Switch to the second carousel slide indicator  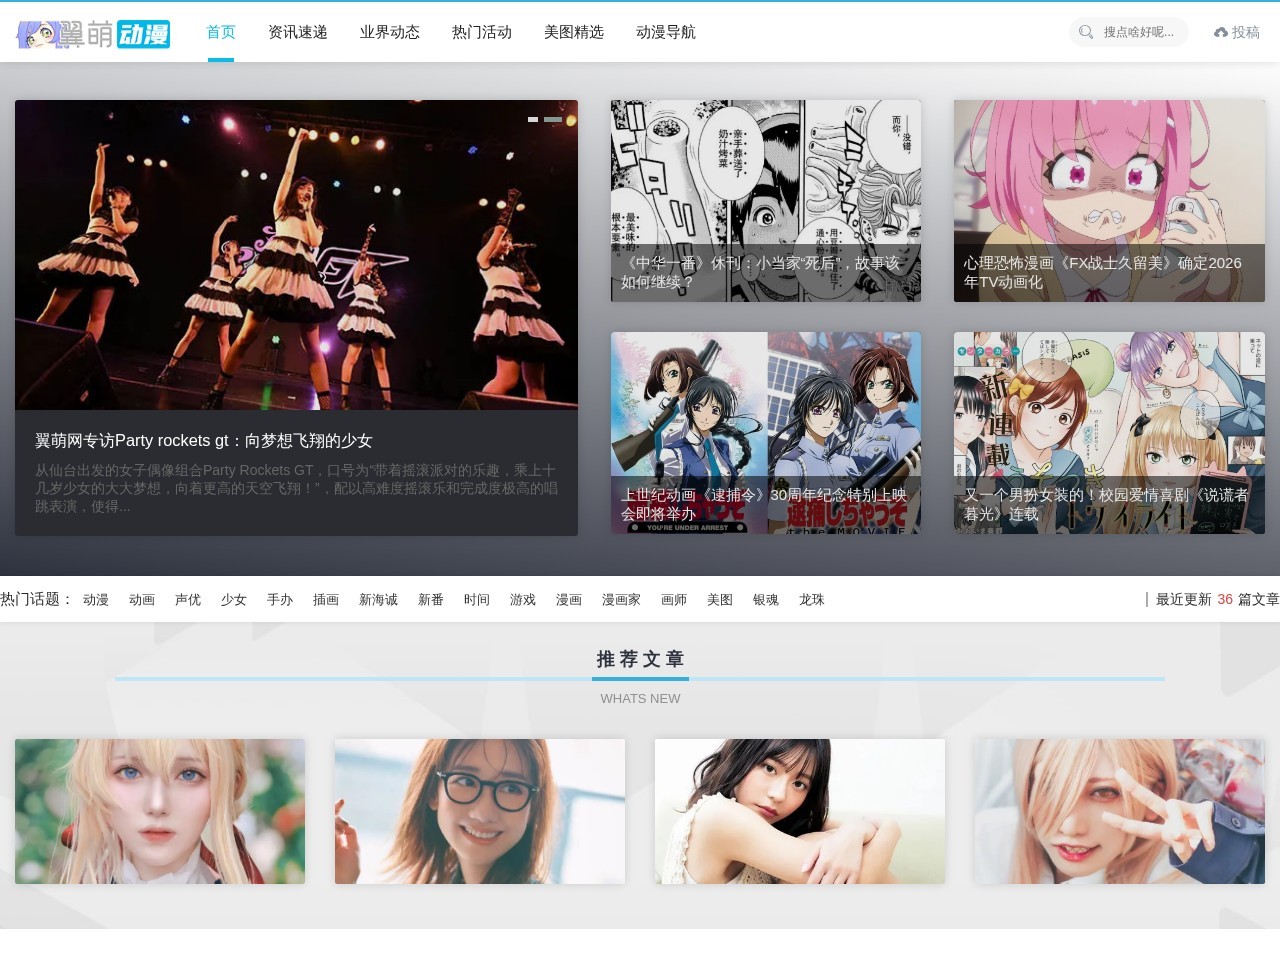click(553, 119)
